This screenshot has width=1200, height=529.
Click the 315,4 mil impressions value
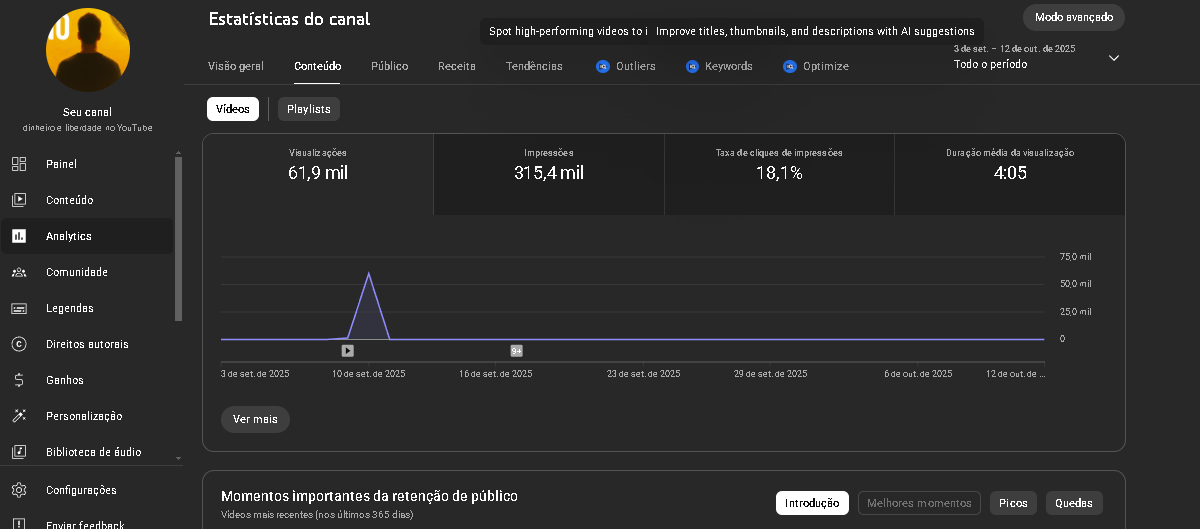[549, 173]
